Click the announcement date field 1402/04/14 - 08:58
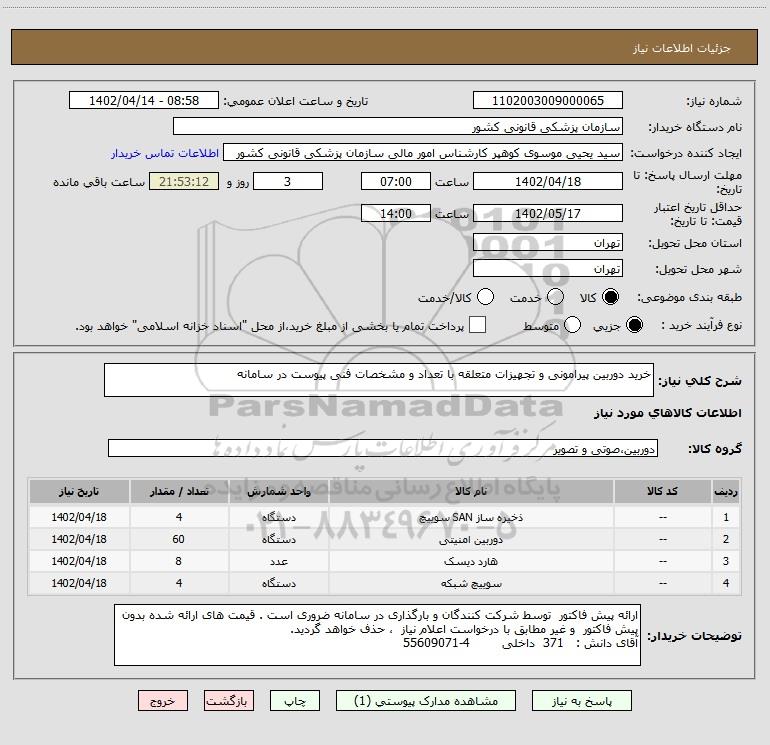The image size is (770, 745). [144, 101]
